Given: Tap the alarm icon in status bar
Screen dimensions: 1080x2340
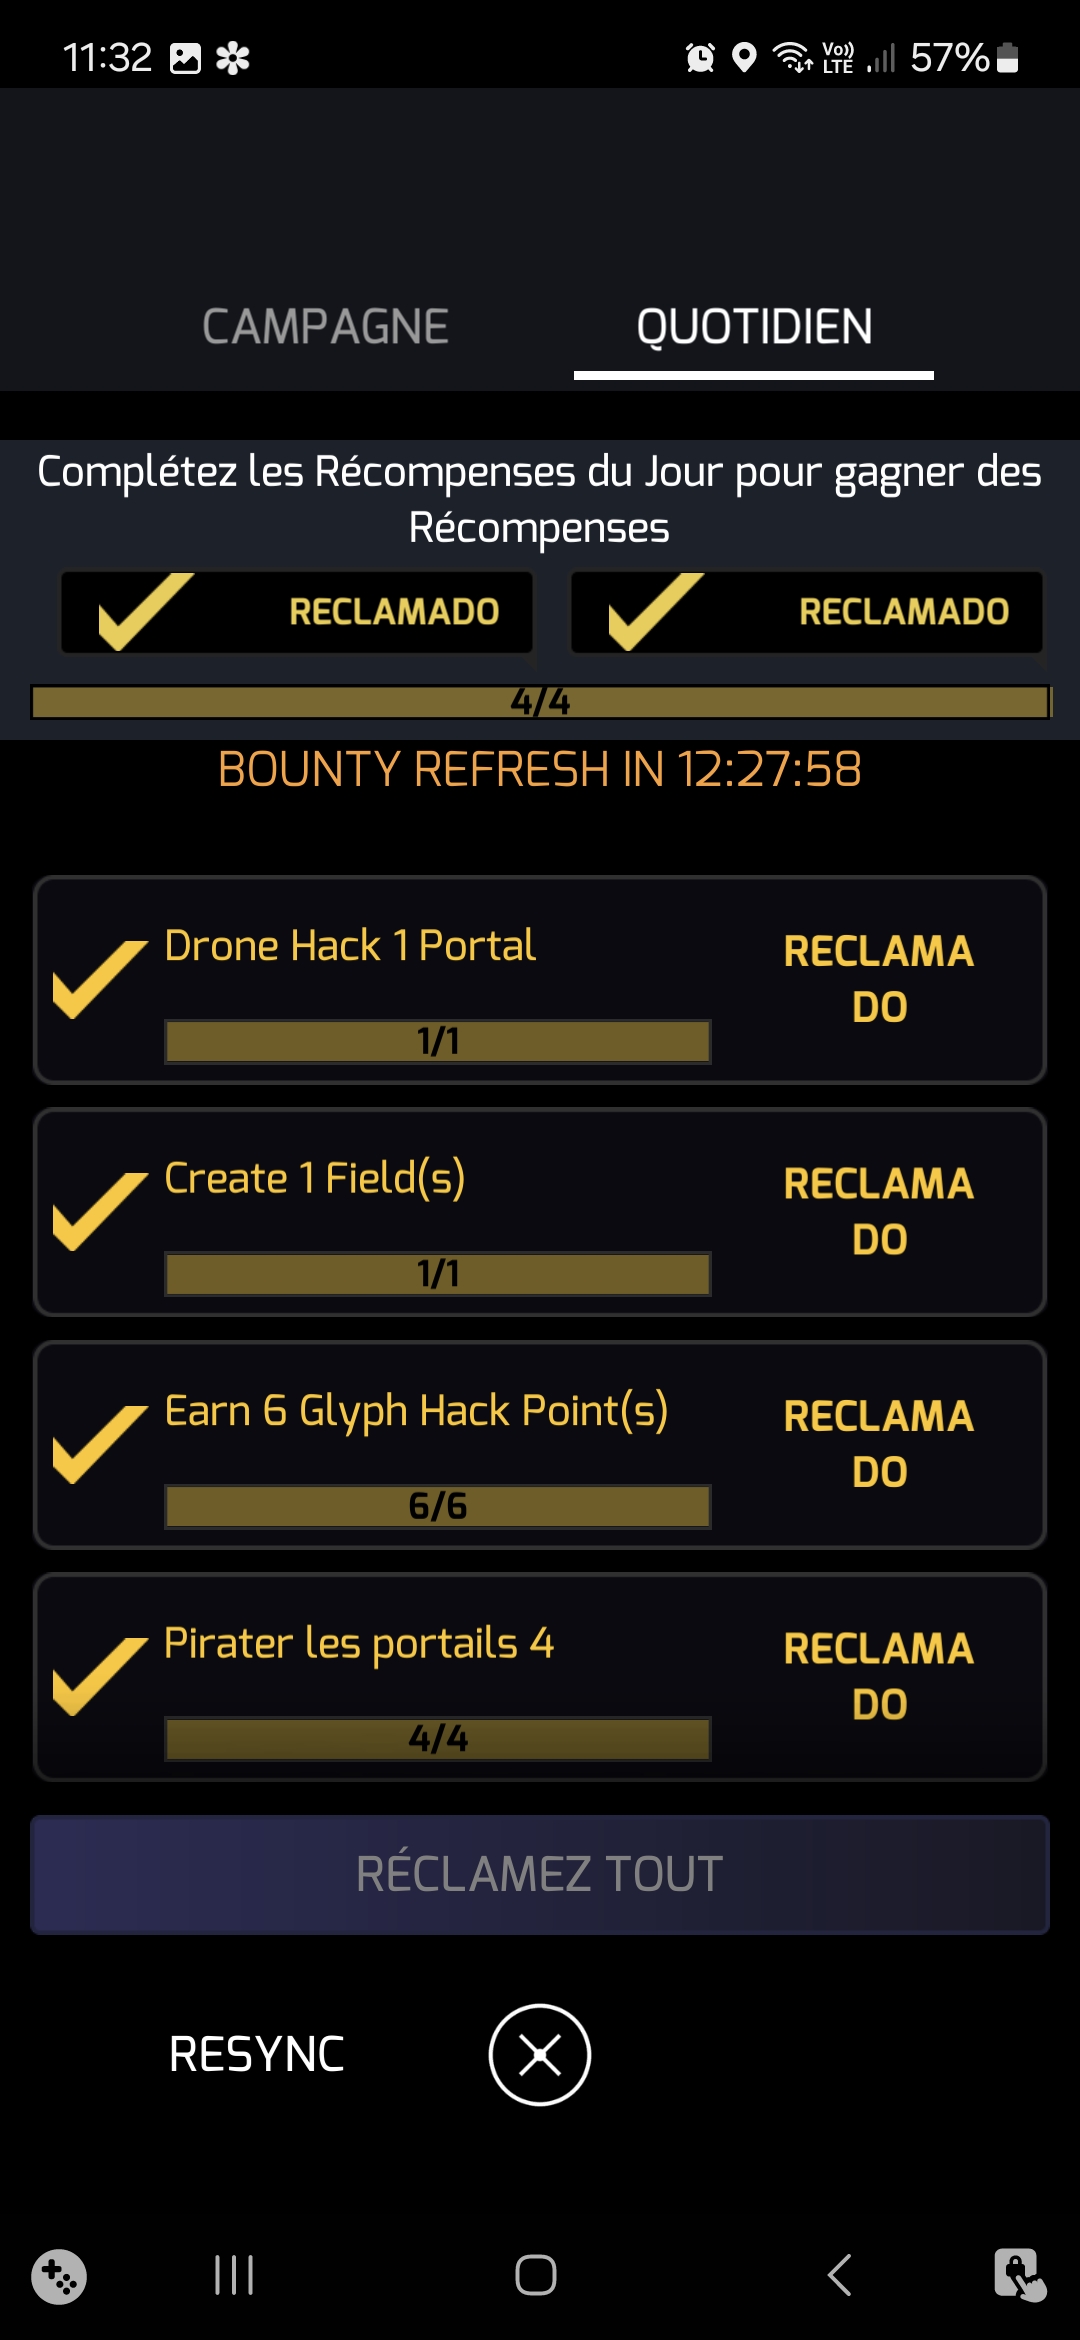Looking at the screenshot, I should (700, 58).
